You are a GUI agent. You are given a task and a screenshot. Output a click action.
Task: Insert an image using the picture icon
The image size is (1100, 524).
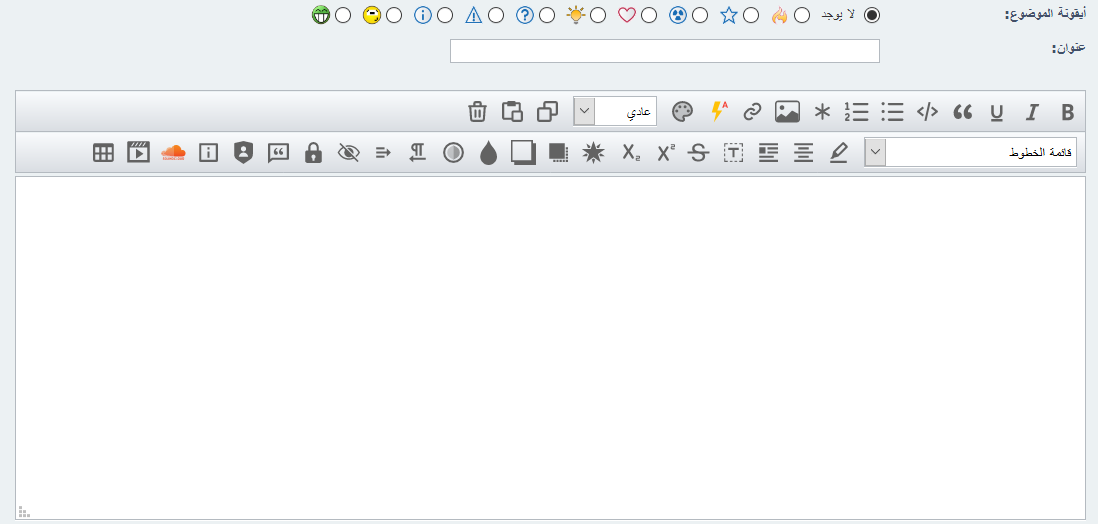[787, 112]
